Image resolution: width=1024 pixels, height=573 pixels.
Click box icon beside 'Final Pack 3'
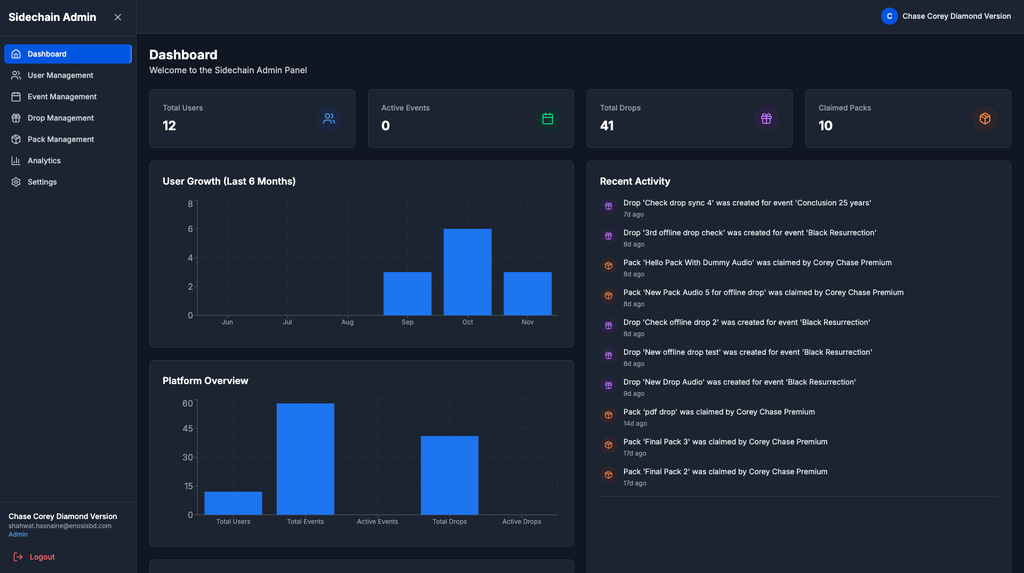click(x=609, y=445)
